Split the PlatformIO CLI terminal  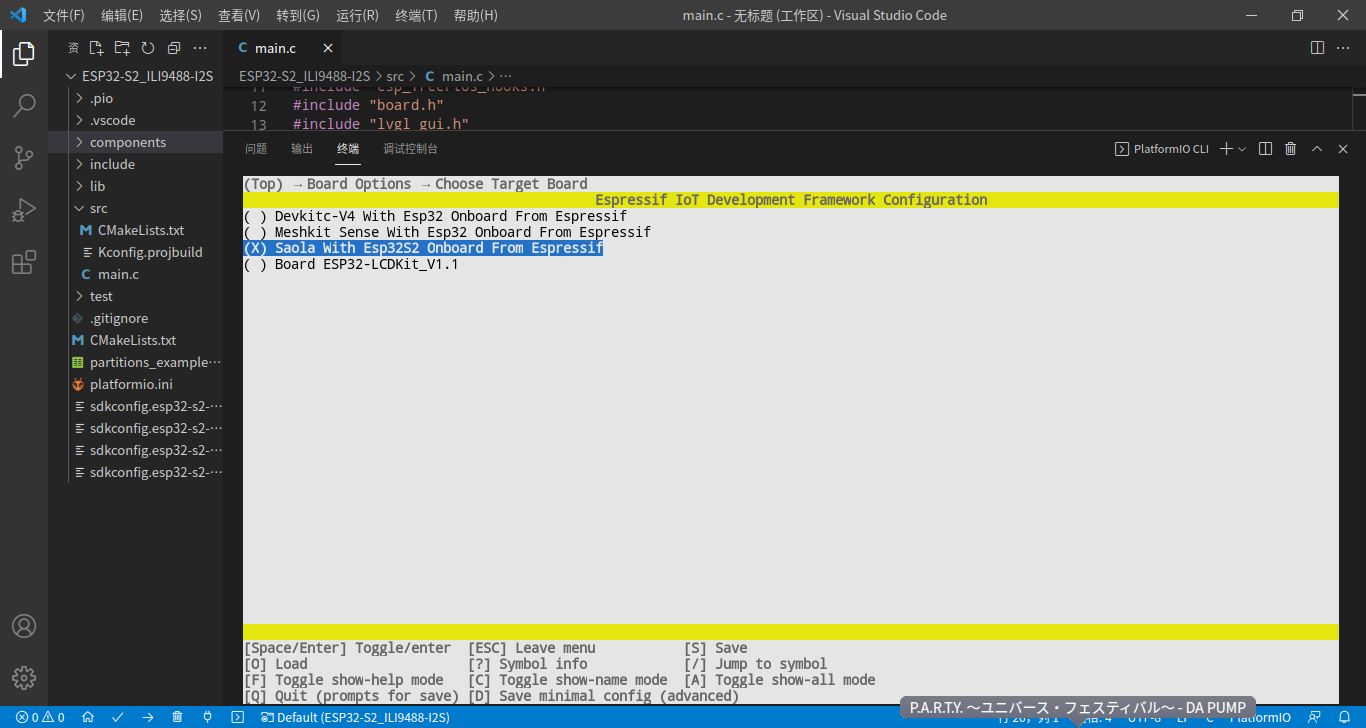point(1265,148)
